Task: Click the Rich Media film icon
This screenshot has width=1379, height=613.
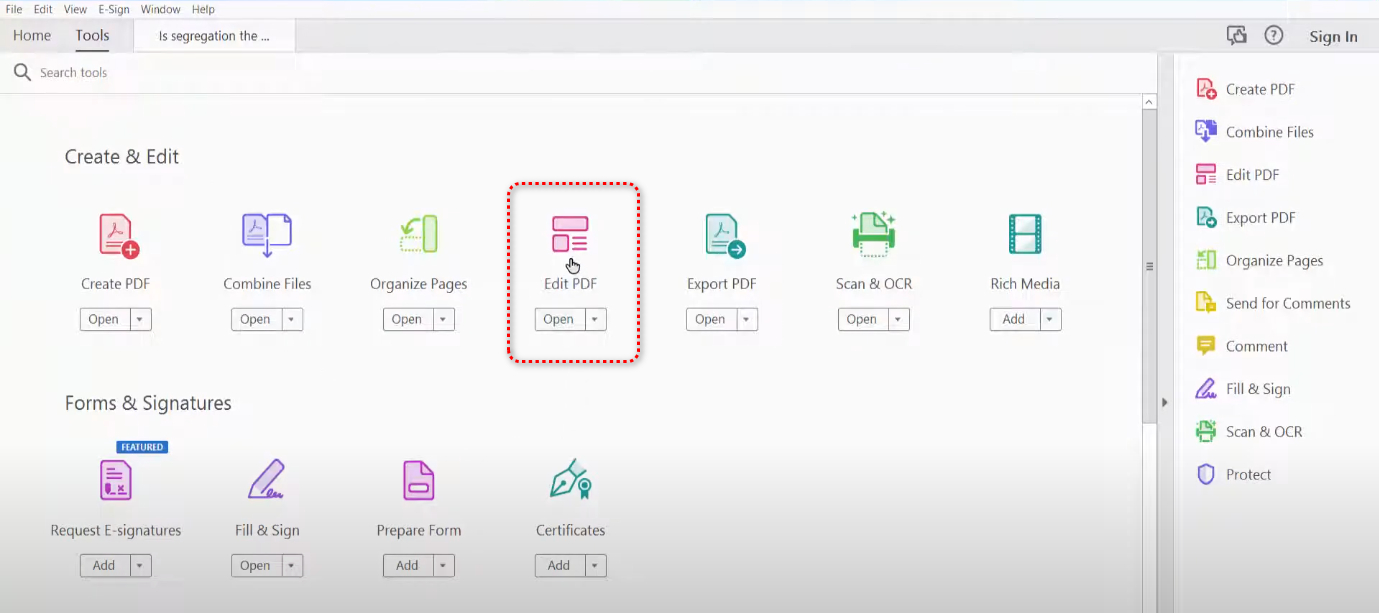Action: click(1025, 234)
